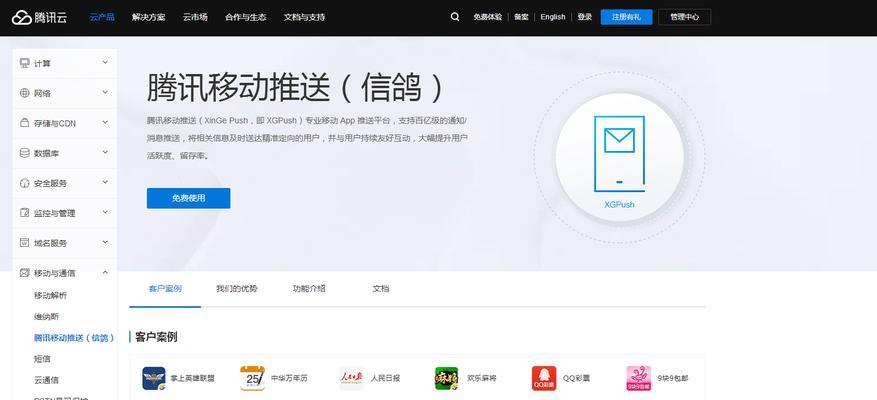Open the 9块9包邮 app icon
This screenshot has width=877, height=400.
click(639, 378)
